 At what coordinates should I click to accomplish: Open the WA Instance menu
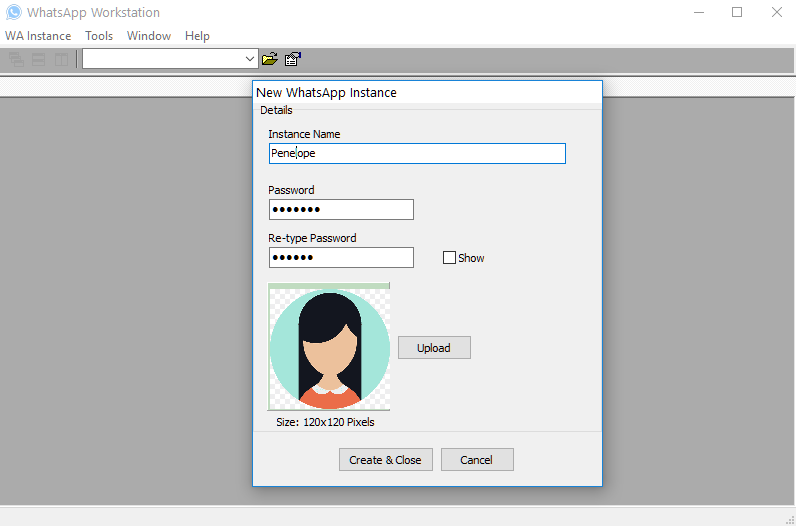click(38, 36)
